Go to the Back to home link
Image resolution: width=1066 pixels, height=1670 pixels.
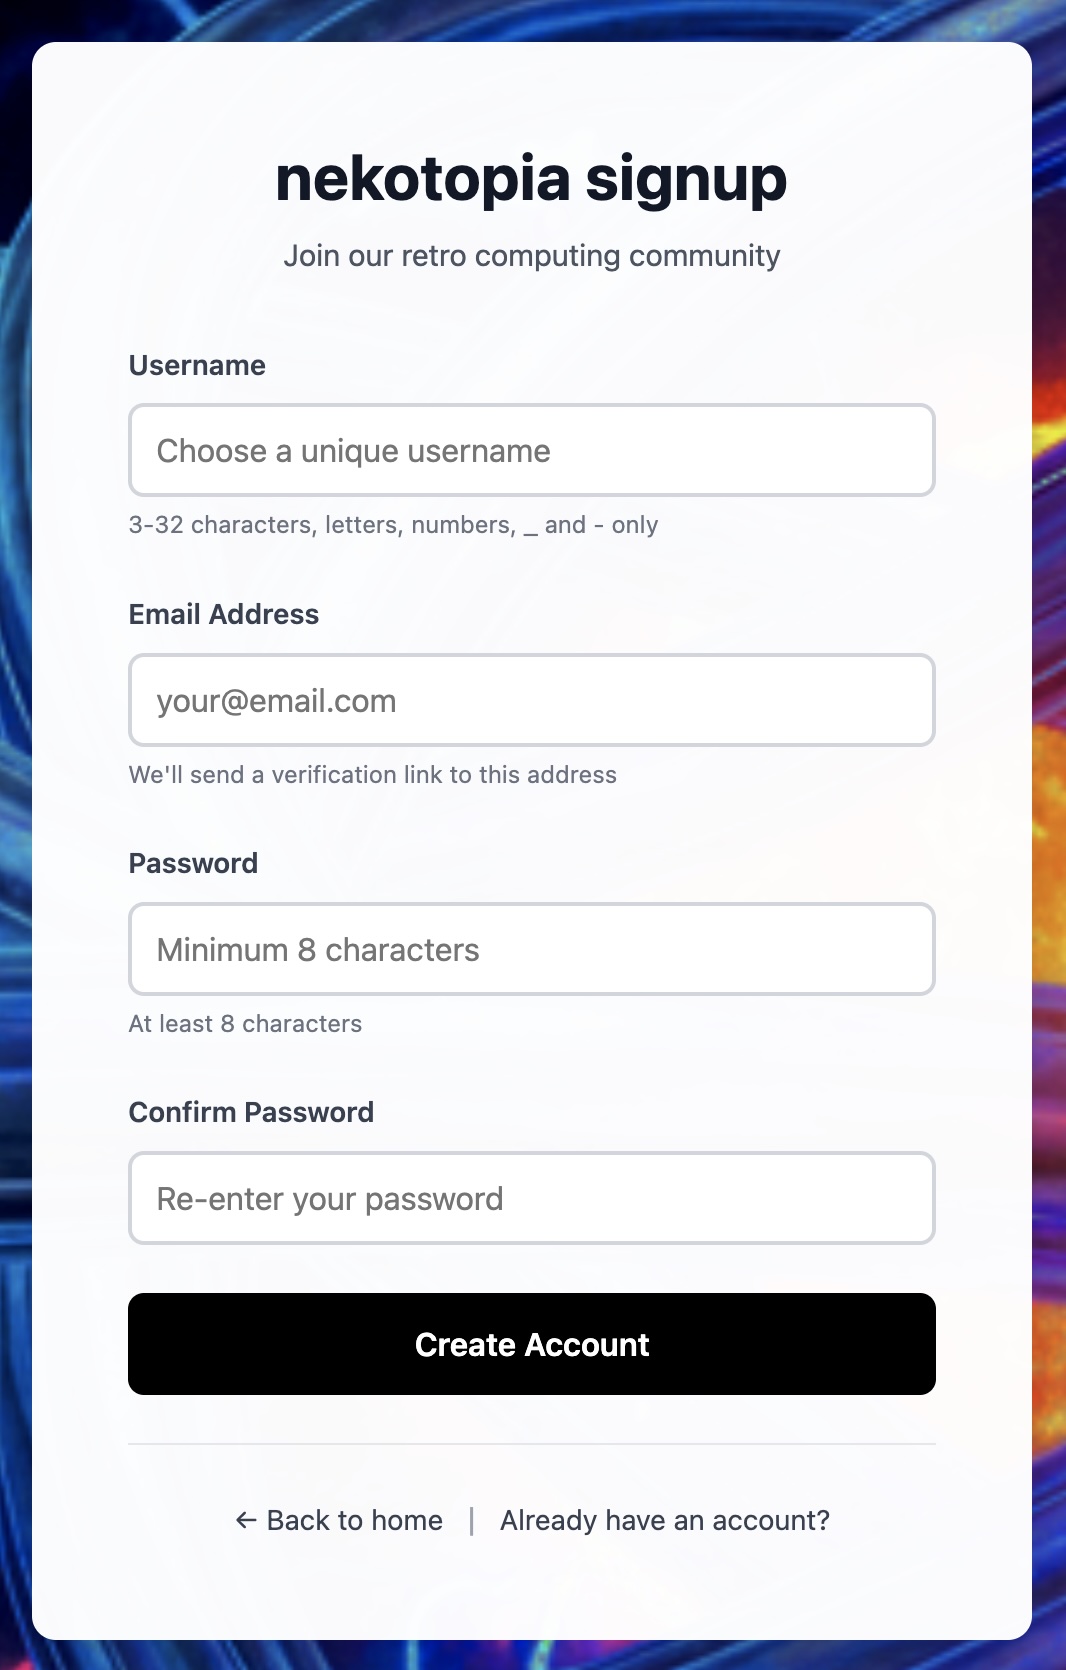(x=354, y=1521)
